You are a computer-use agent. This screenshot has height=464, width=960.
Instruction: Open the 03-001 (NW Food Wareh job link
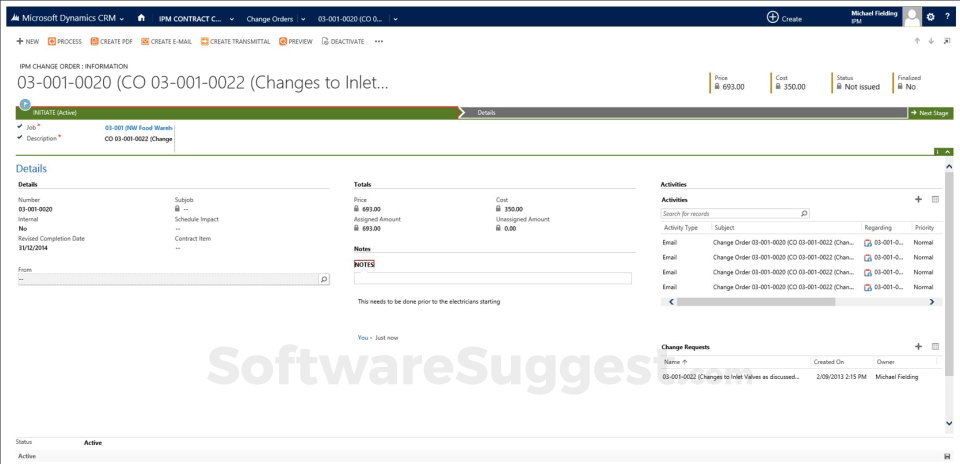[x=138, y=128]
